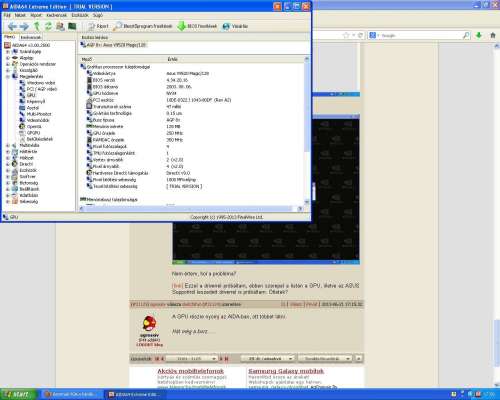Expand the Alaplap tree node
Image resolution: width=500 pixels, height=400 pixels.
(x=8, y=58)
